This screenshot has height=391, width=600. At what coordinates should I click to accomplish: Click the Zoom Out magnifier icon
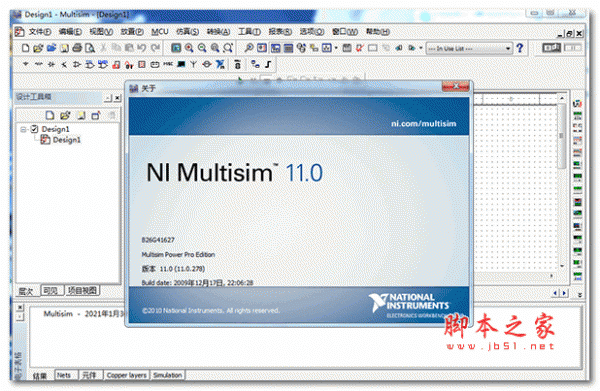202,48
